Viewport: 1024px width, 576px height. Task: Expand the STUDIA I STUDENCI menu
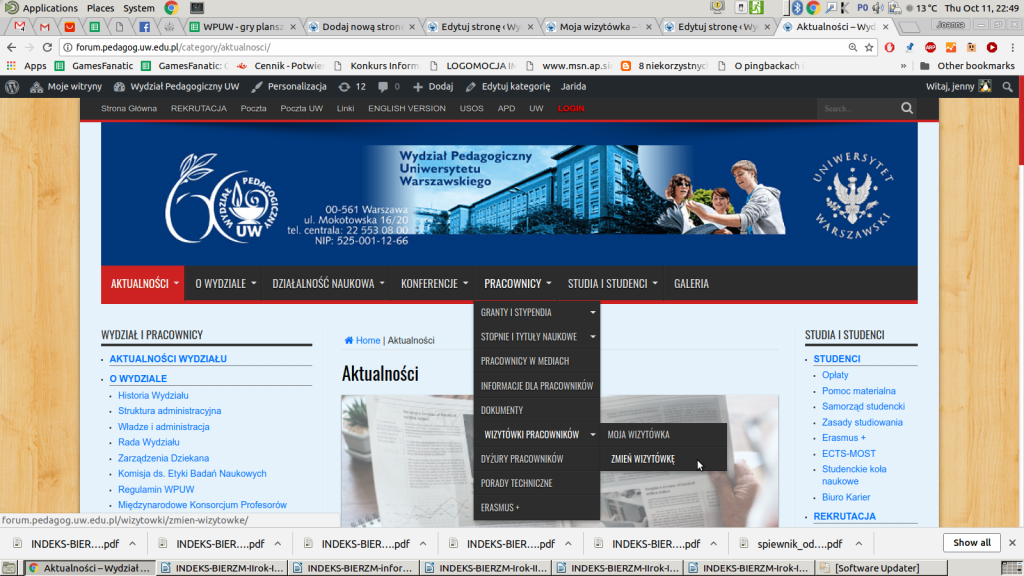pos(612,283)
